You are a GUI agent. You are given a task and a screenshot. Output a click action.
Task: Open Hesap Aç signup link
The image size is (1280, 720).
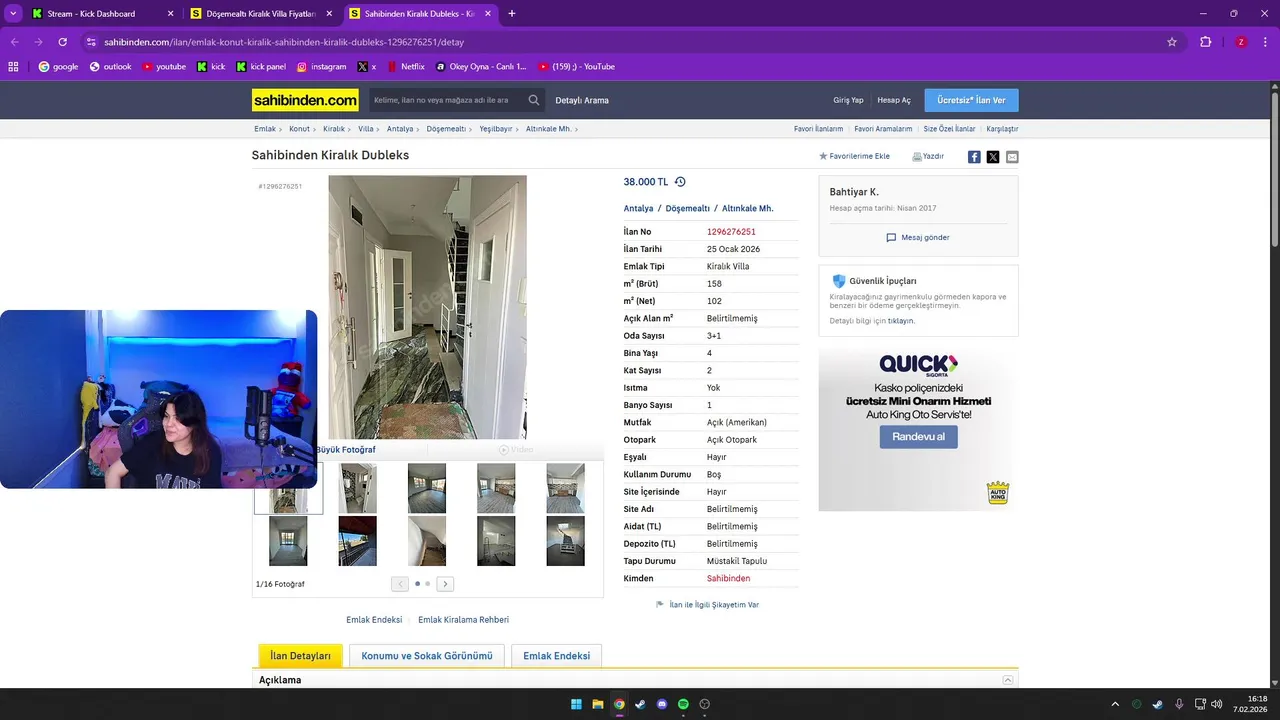(894, 100)
